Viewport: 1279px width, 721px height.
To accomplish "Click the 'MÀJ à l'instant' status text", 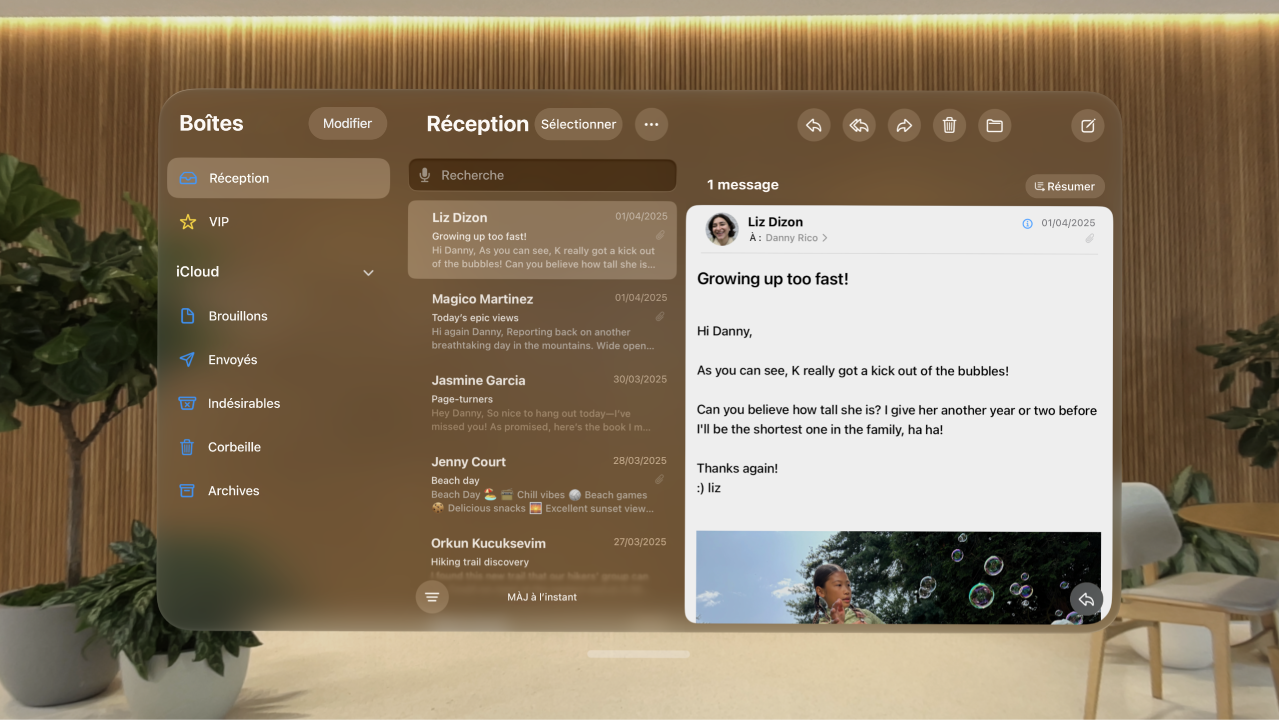I will coord(542,597).
